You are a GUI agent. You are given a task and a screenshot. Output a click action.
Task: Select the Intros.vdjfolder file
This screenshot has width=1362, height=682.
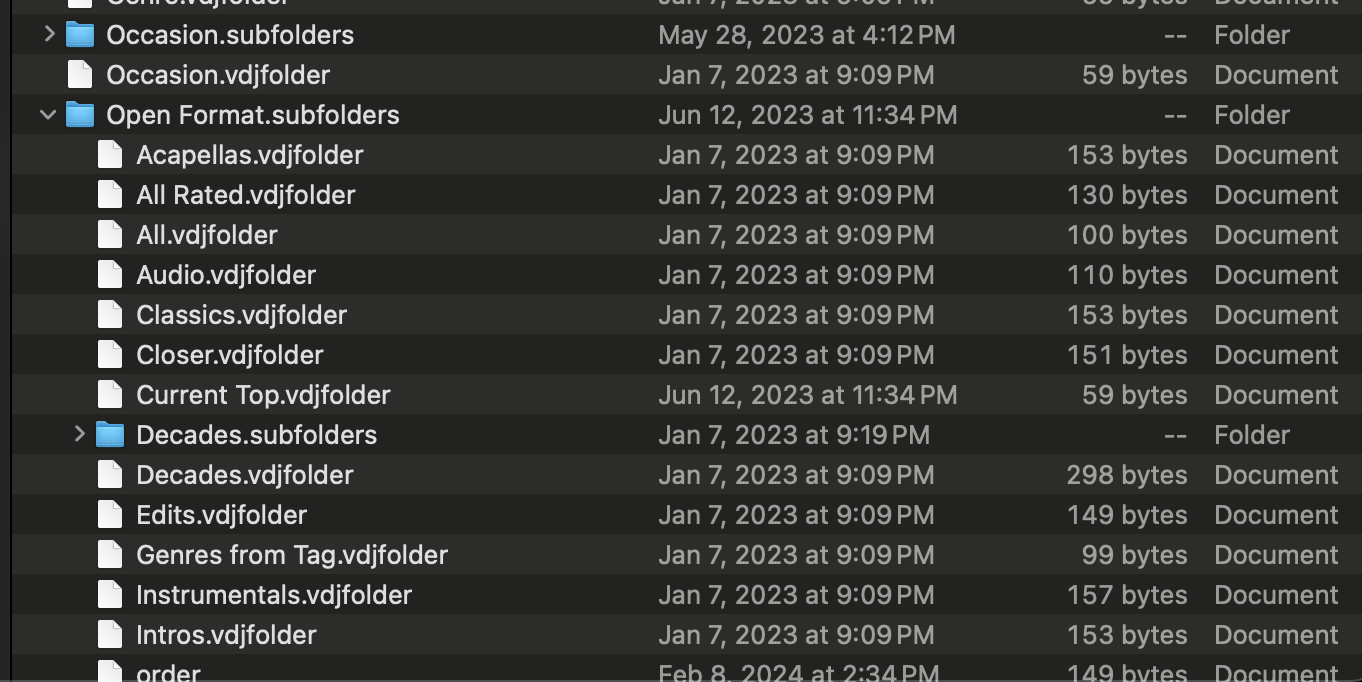[x=226, y=635]
